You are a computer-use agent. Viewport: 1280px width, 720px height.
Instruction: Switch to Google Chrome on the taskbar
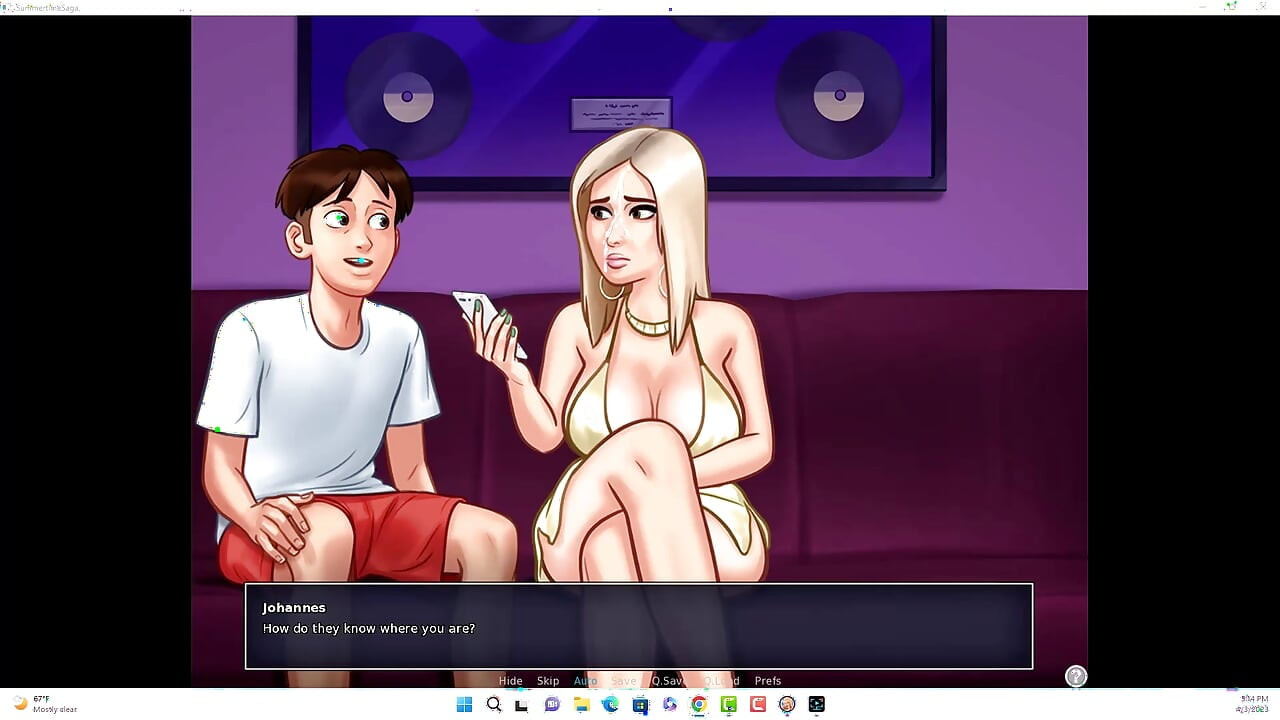point(699,705)
